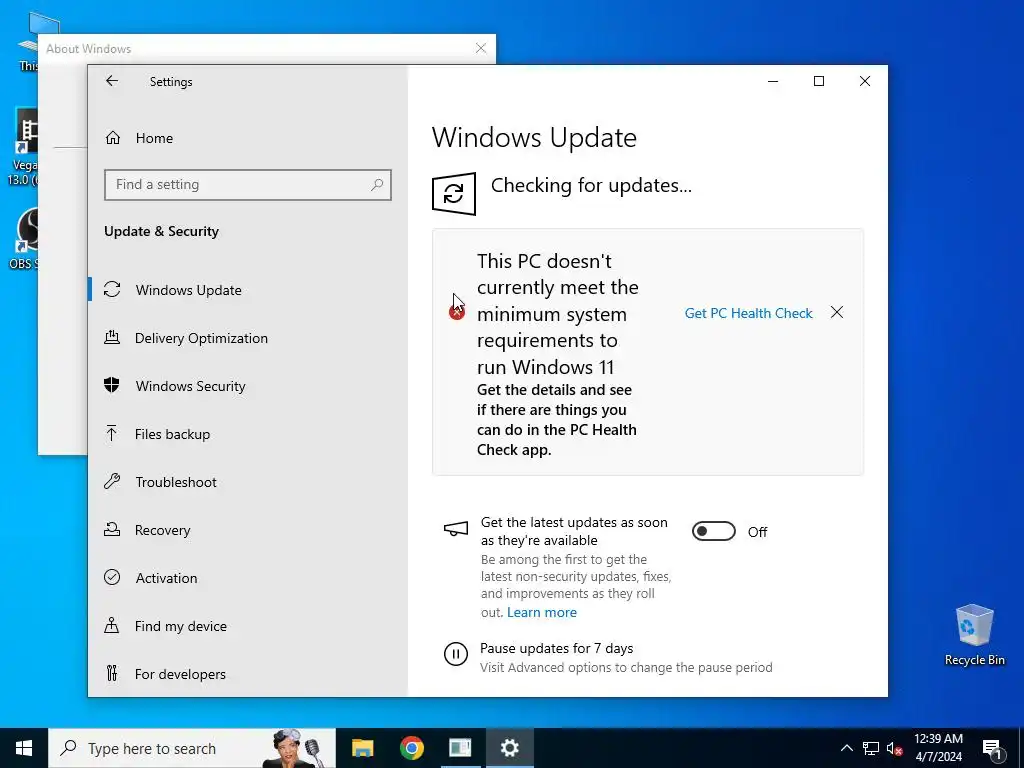Open the Learn more link

pos(541,613)
